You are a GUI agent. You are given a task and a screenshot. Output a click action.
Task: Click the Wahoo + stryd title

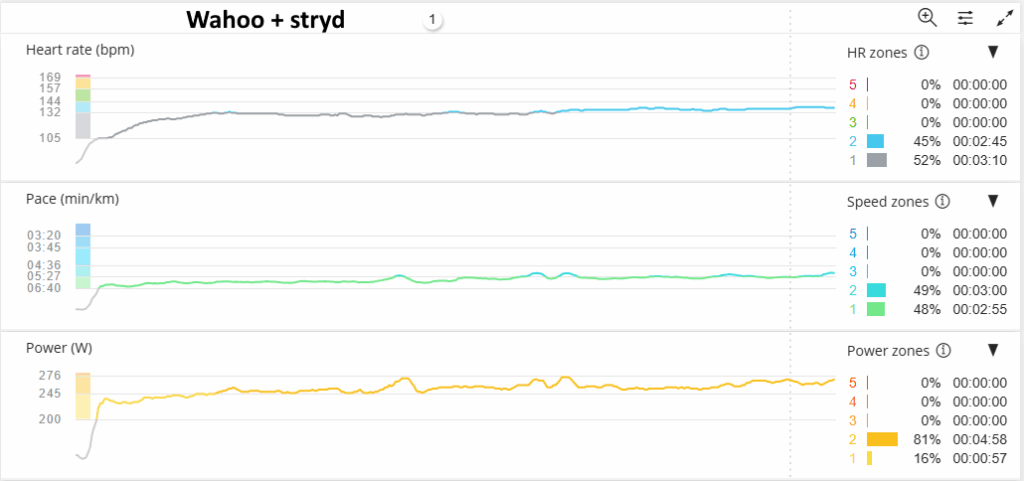(266, 20)
